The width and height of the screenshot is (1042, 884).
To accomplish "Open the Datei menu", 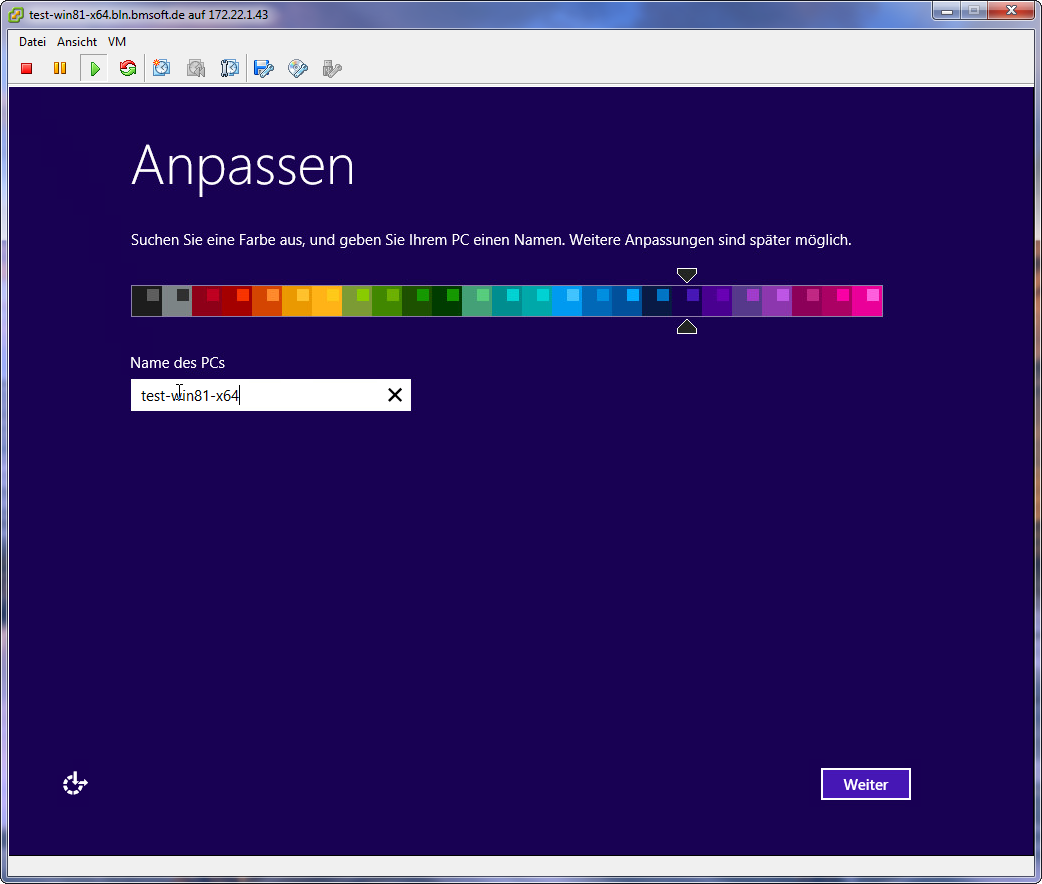I will (x=33, y=42).
